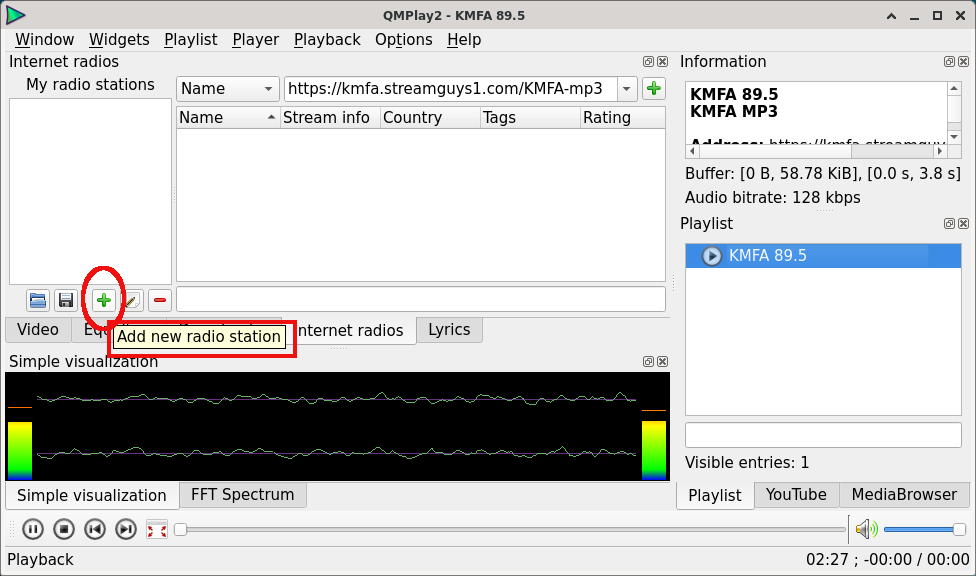Click the green plus Add new radio station button
The height and width of the screenshot is (576, 976).
pos(103,300)
